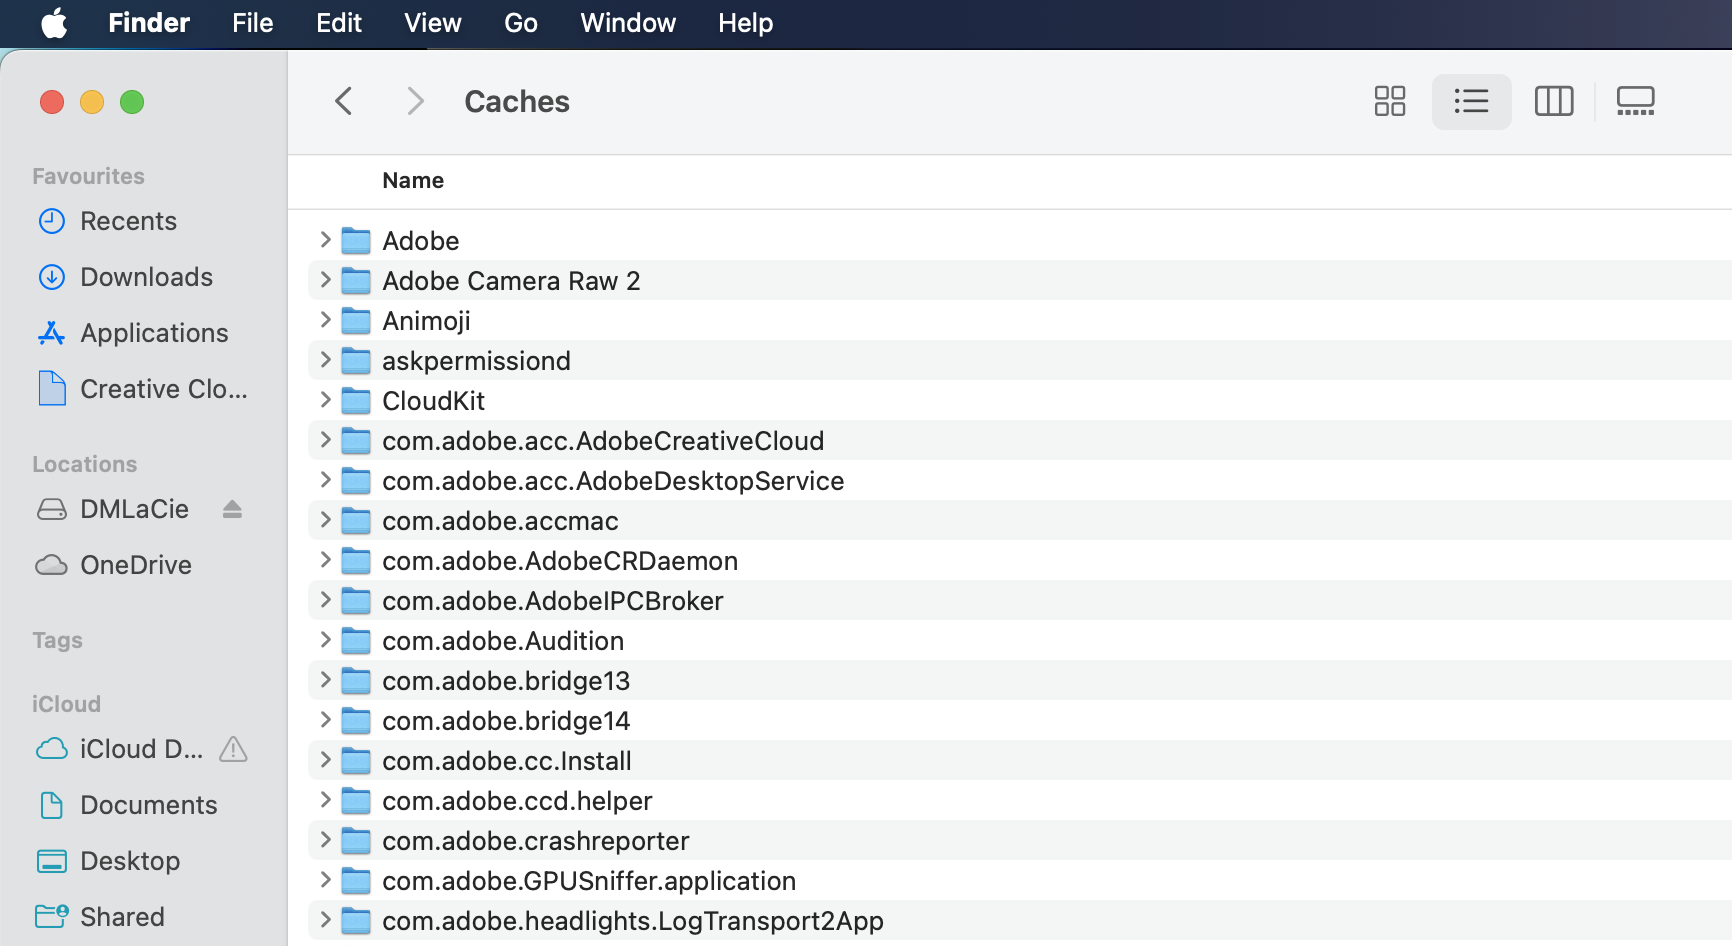
Task: Click the Creative Cloud document icon
Action: pyautogui.click(x=52, y=389)
